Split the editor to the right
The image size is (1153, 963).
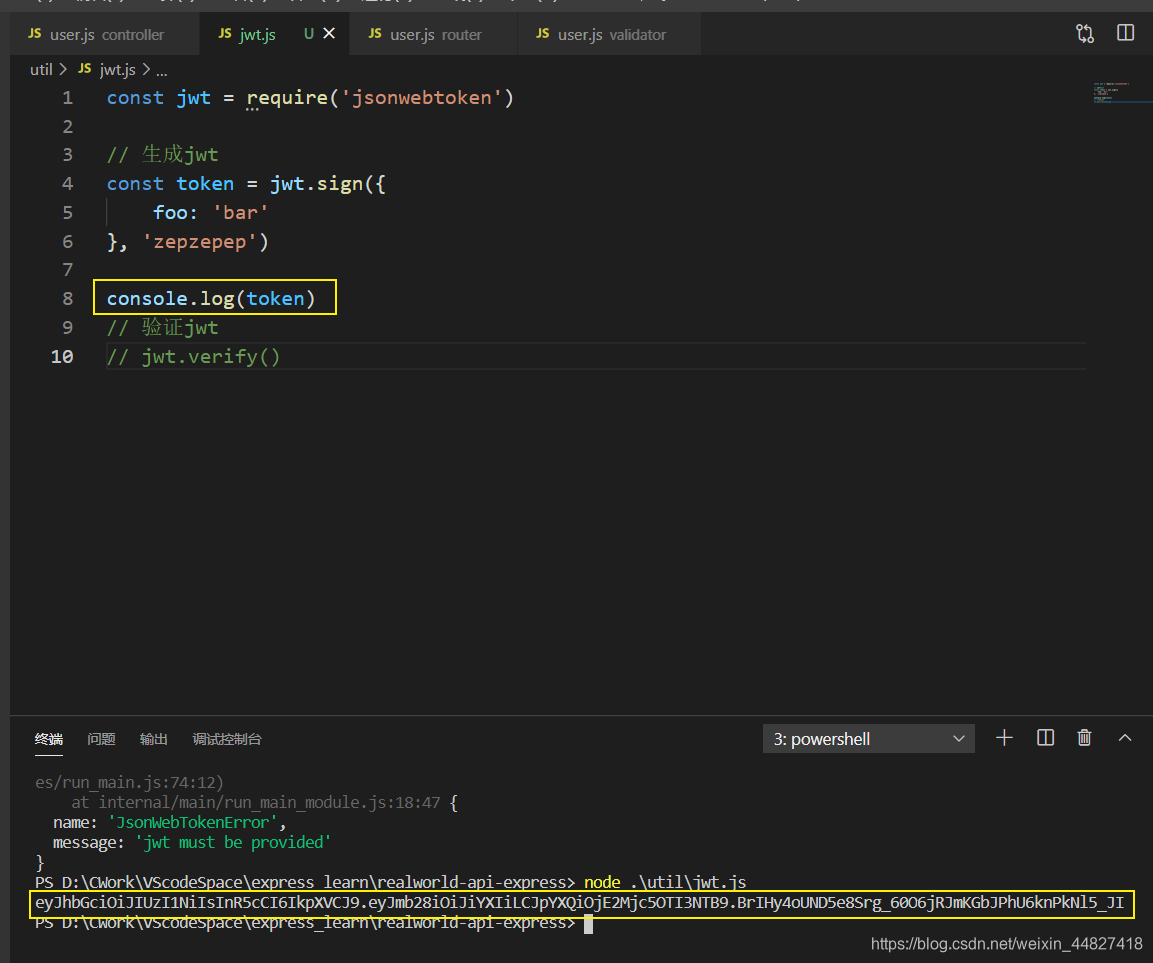[1125, 32]
